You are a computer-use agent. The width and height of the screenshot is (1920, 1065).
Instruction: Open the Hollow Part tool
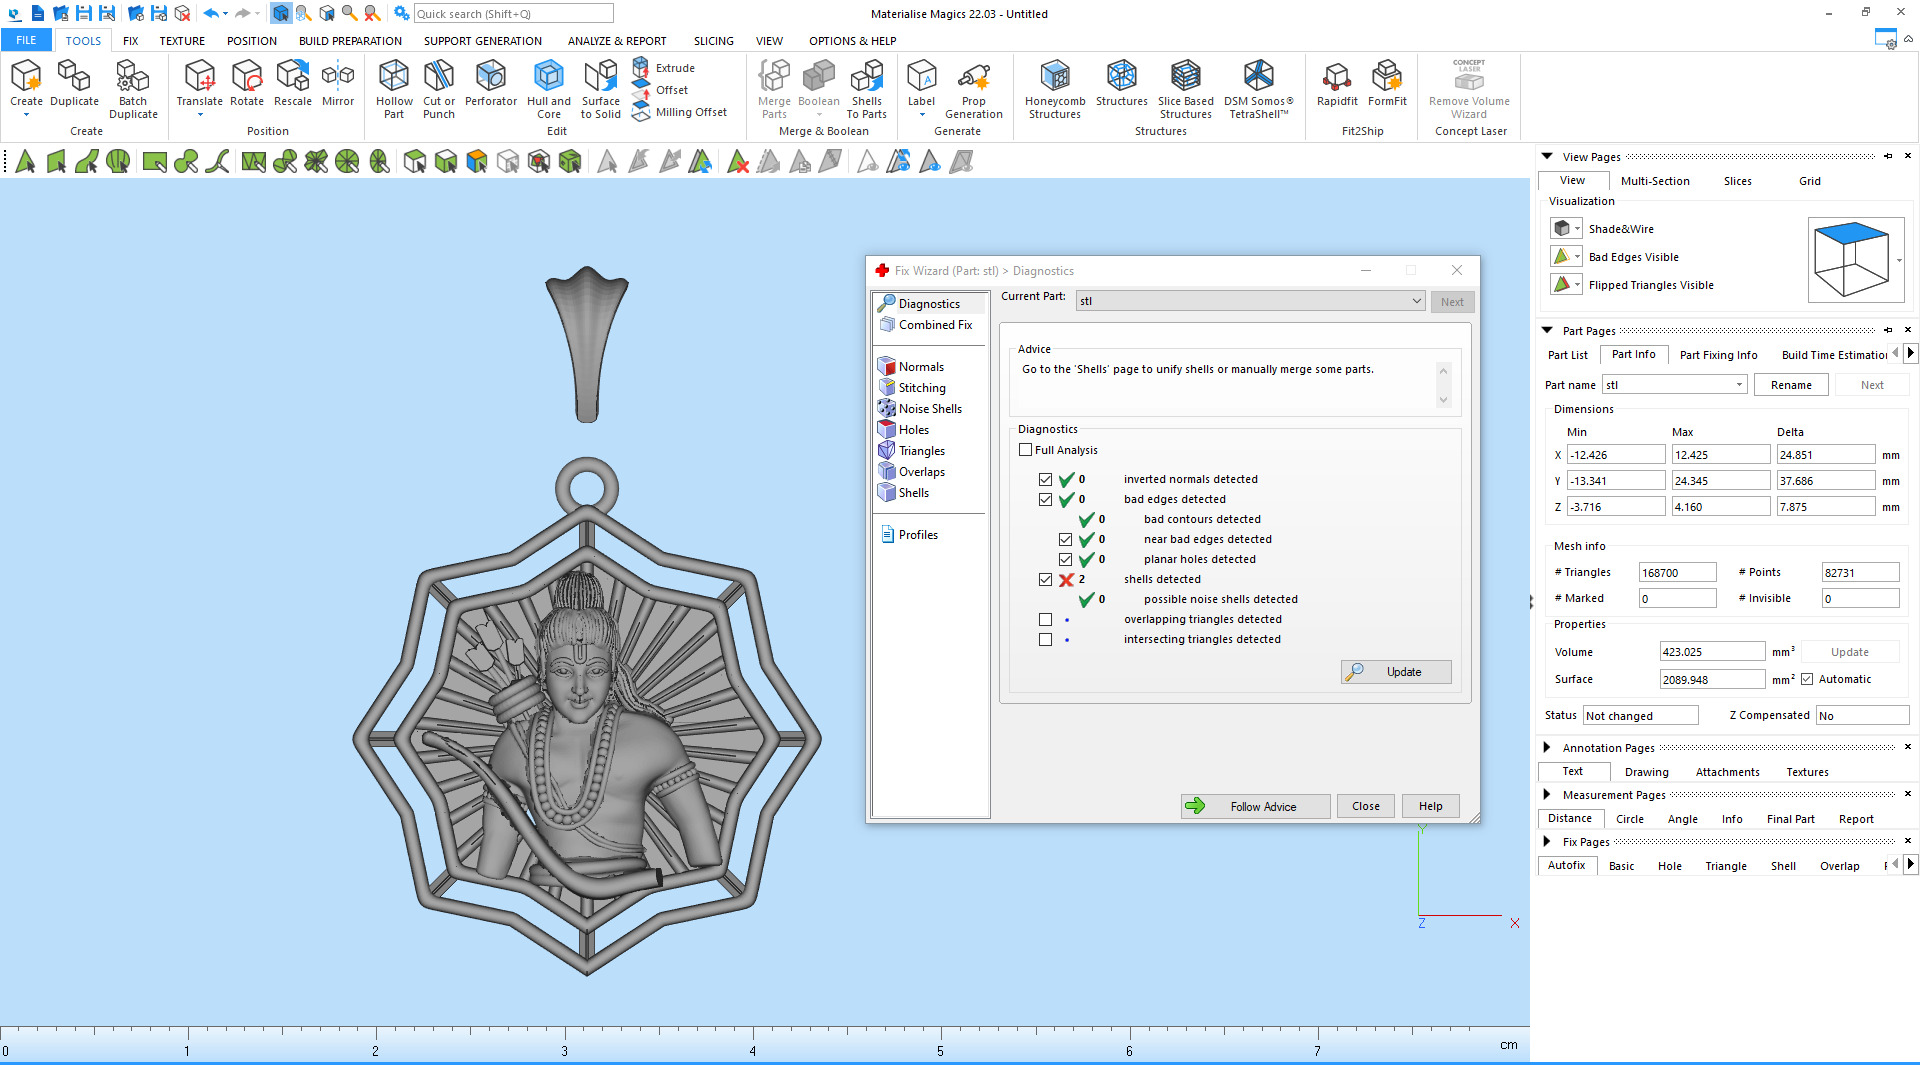(x=394, y=89)
